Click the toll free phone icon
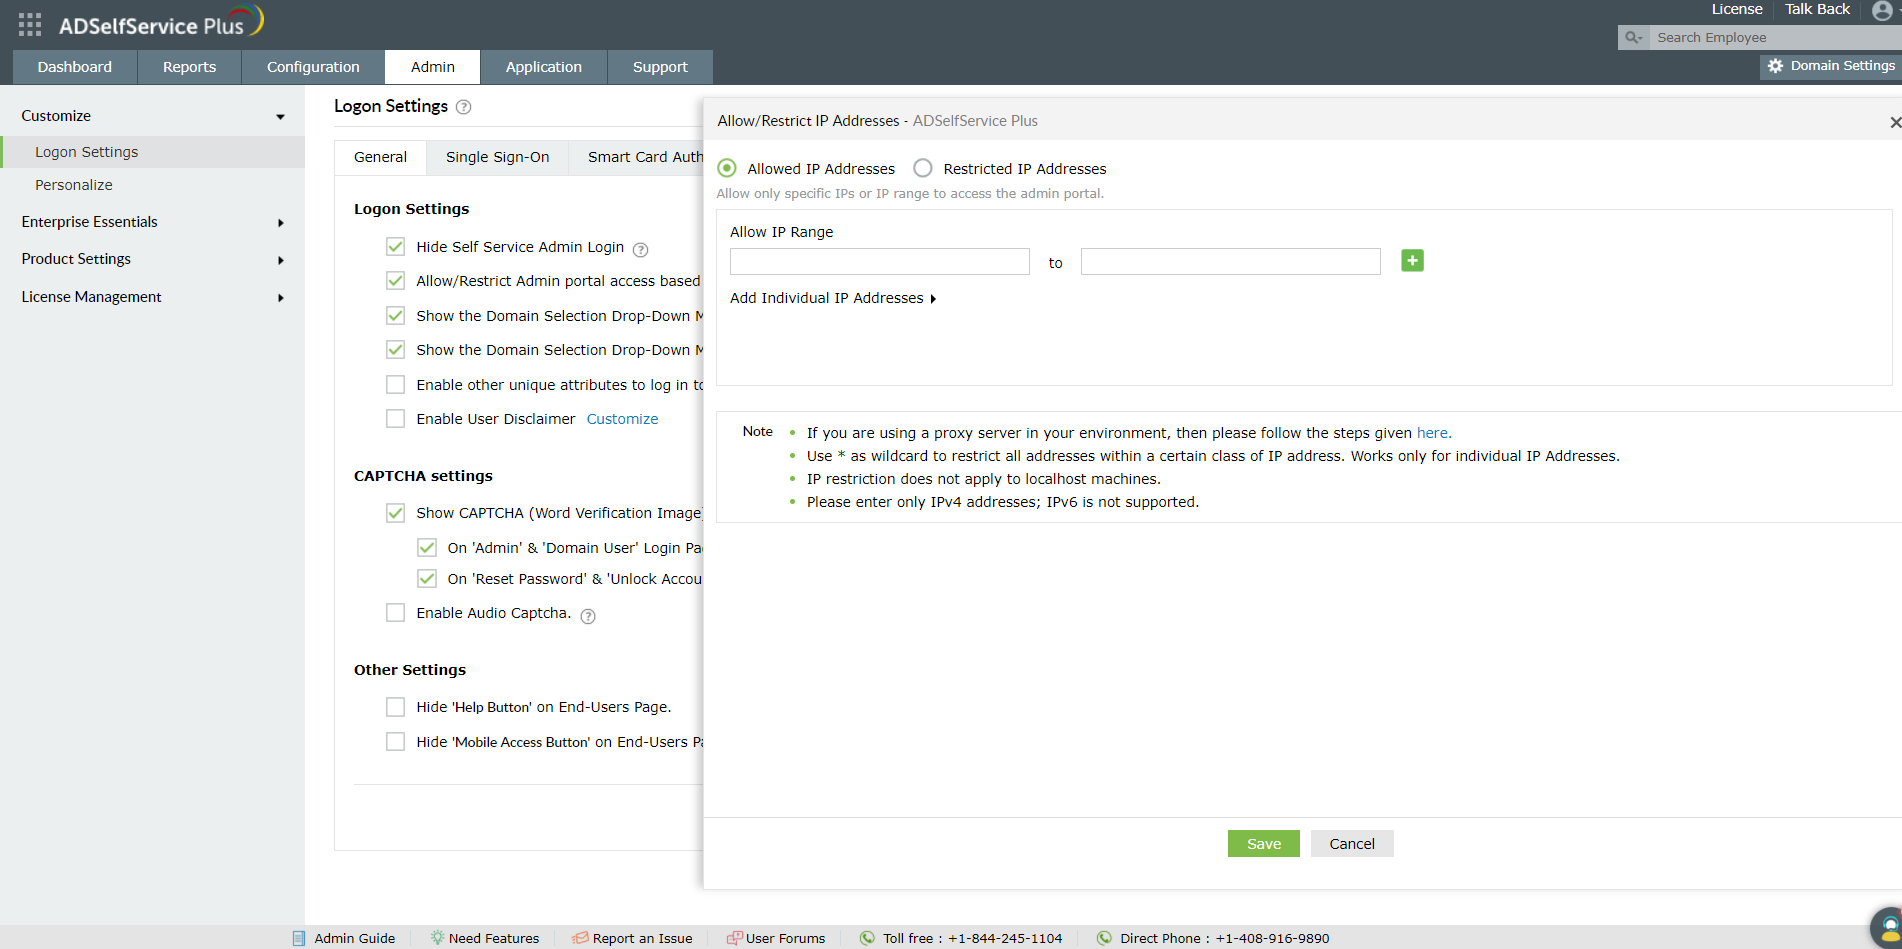The image size is (1902, 949). [867, 938]
